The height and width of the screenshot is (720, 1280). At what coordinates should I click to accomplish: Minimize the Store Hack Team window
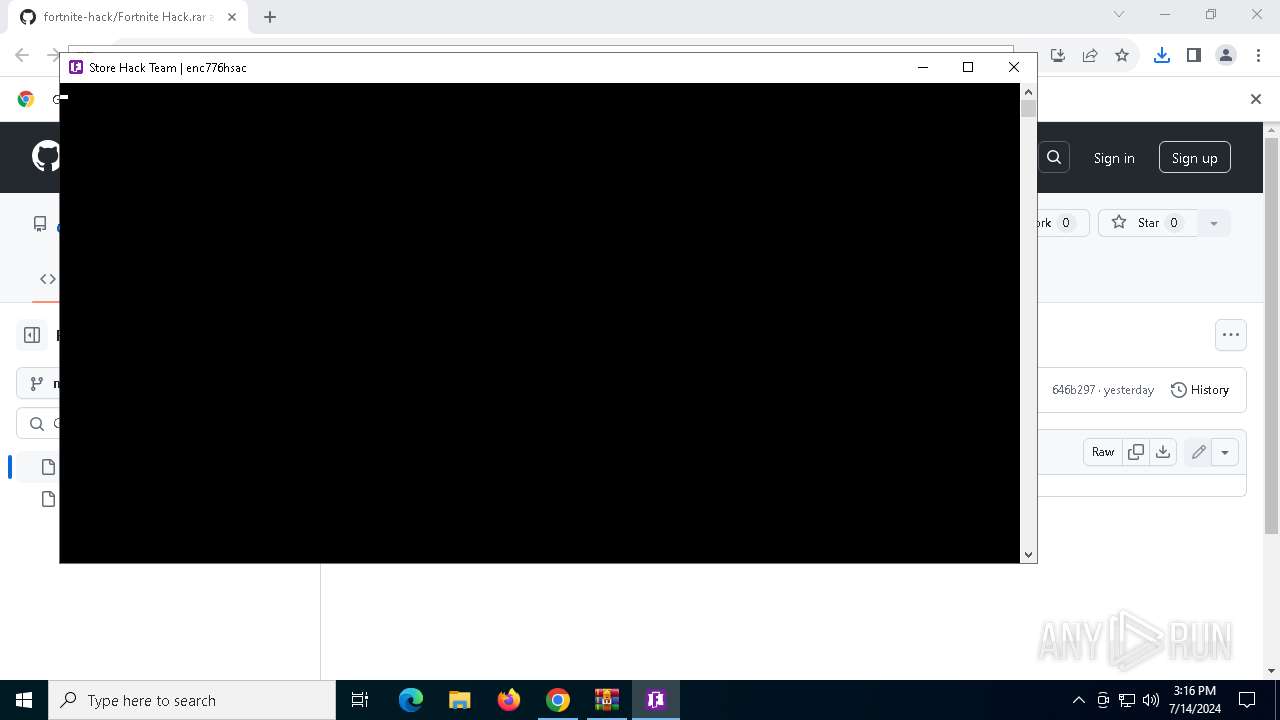pos(922,67)
